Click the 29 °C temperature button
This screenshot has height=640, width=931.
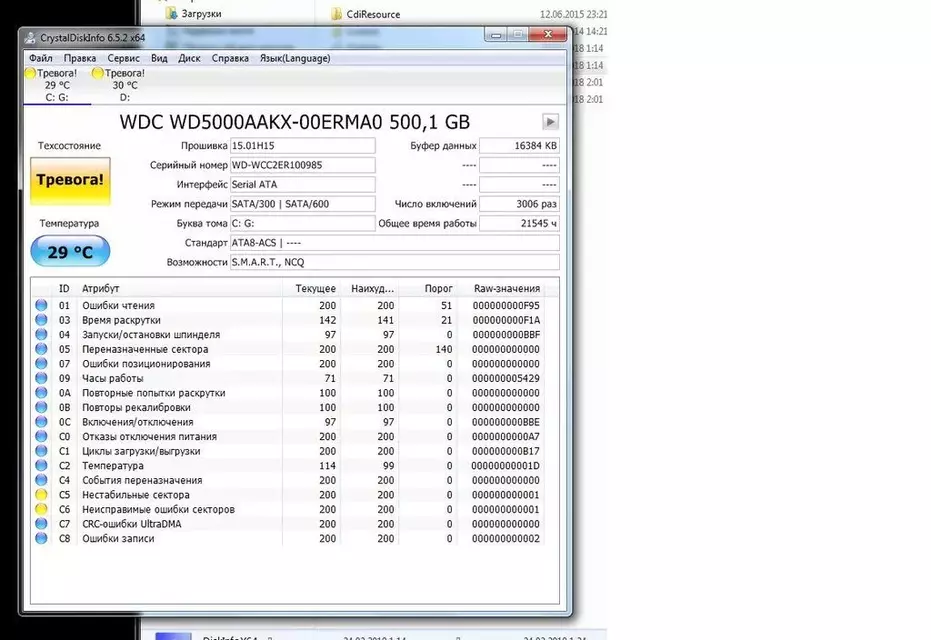(70, 252)
